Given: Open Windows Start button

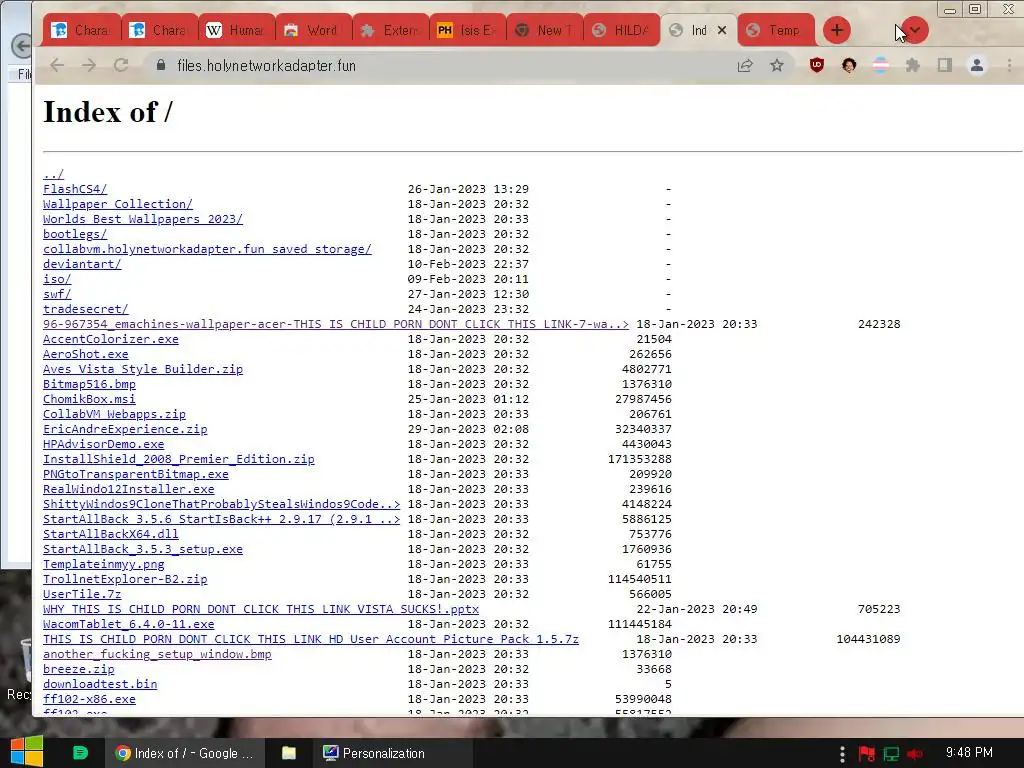Looking at the screenshot, I should (26, 752).
